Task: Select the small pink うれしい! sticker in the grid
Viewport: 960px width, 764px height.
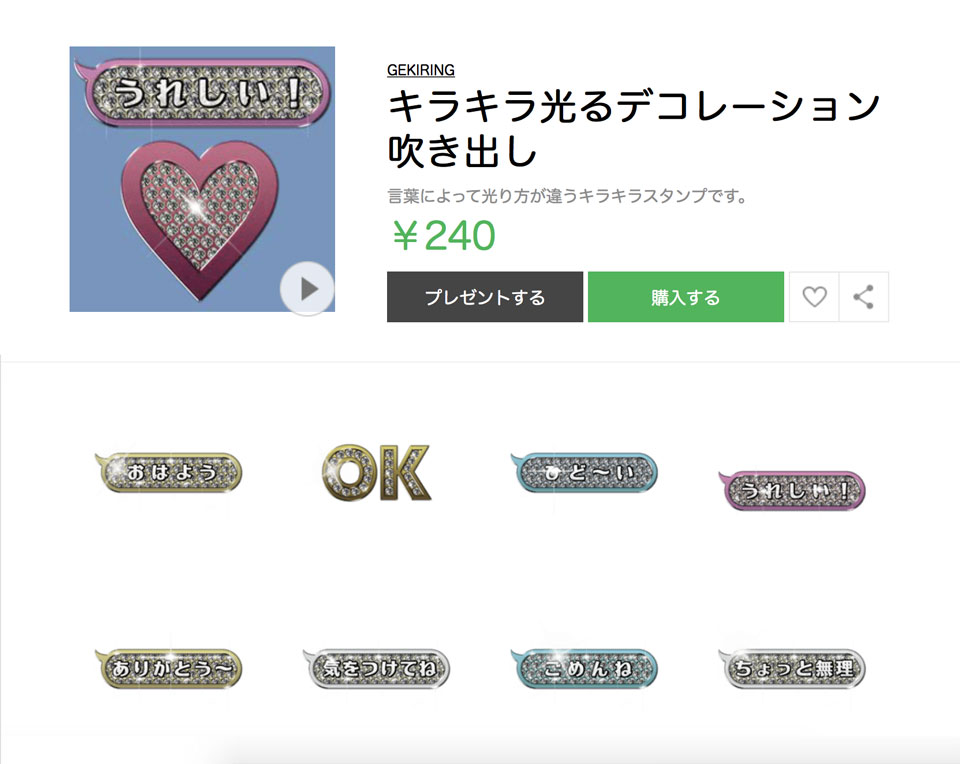Action: 793,490
